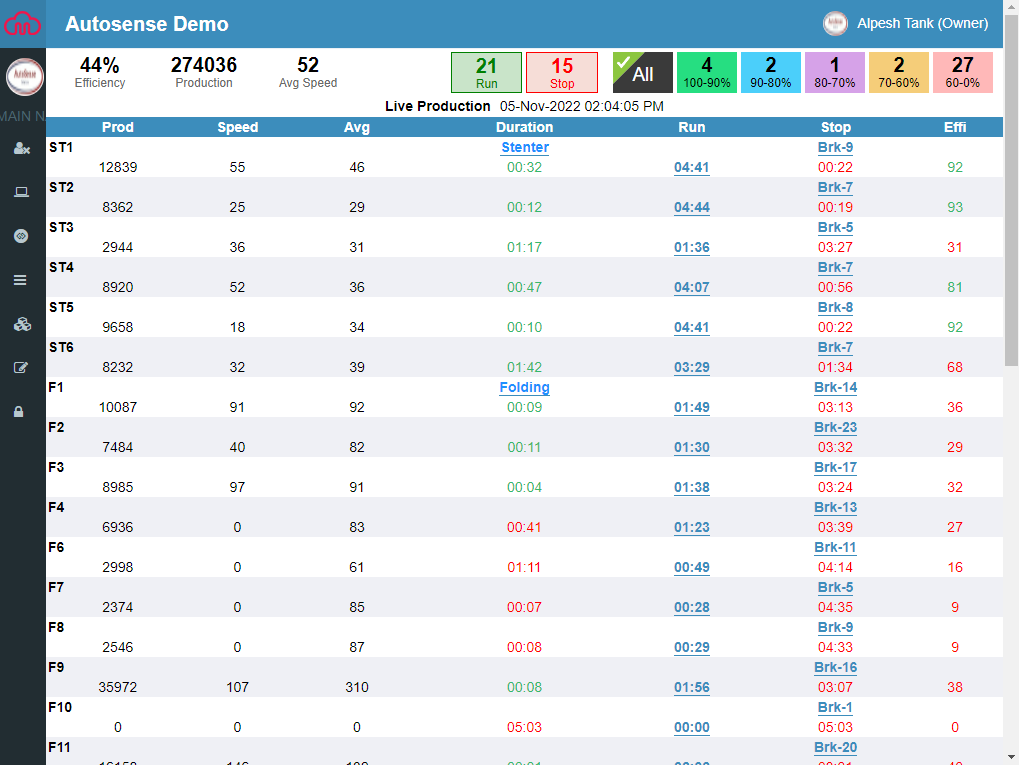Select the green 100-90% efficiency swatch
The height and width of the screenshot is (765, 1019).
point(706,73)
